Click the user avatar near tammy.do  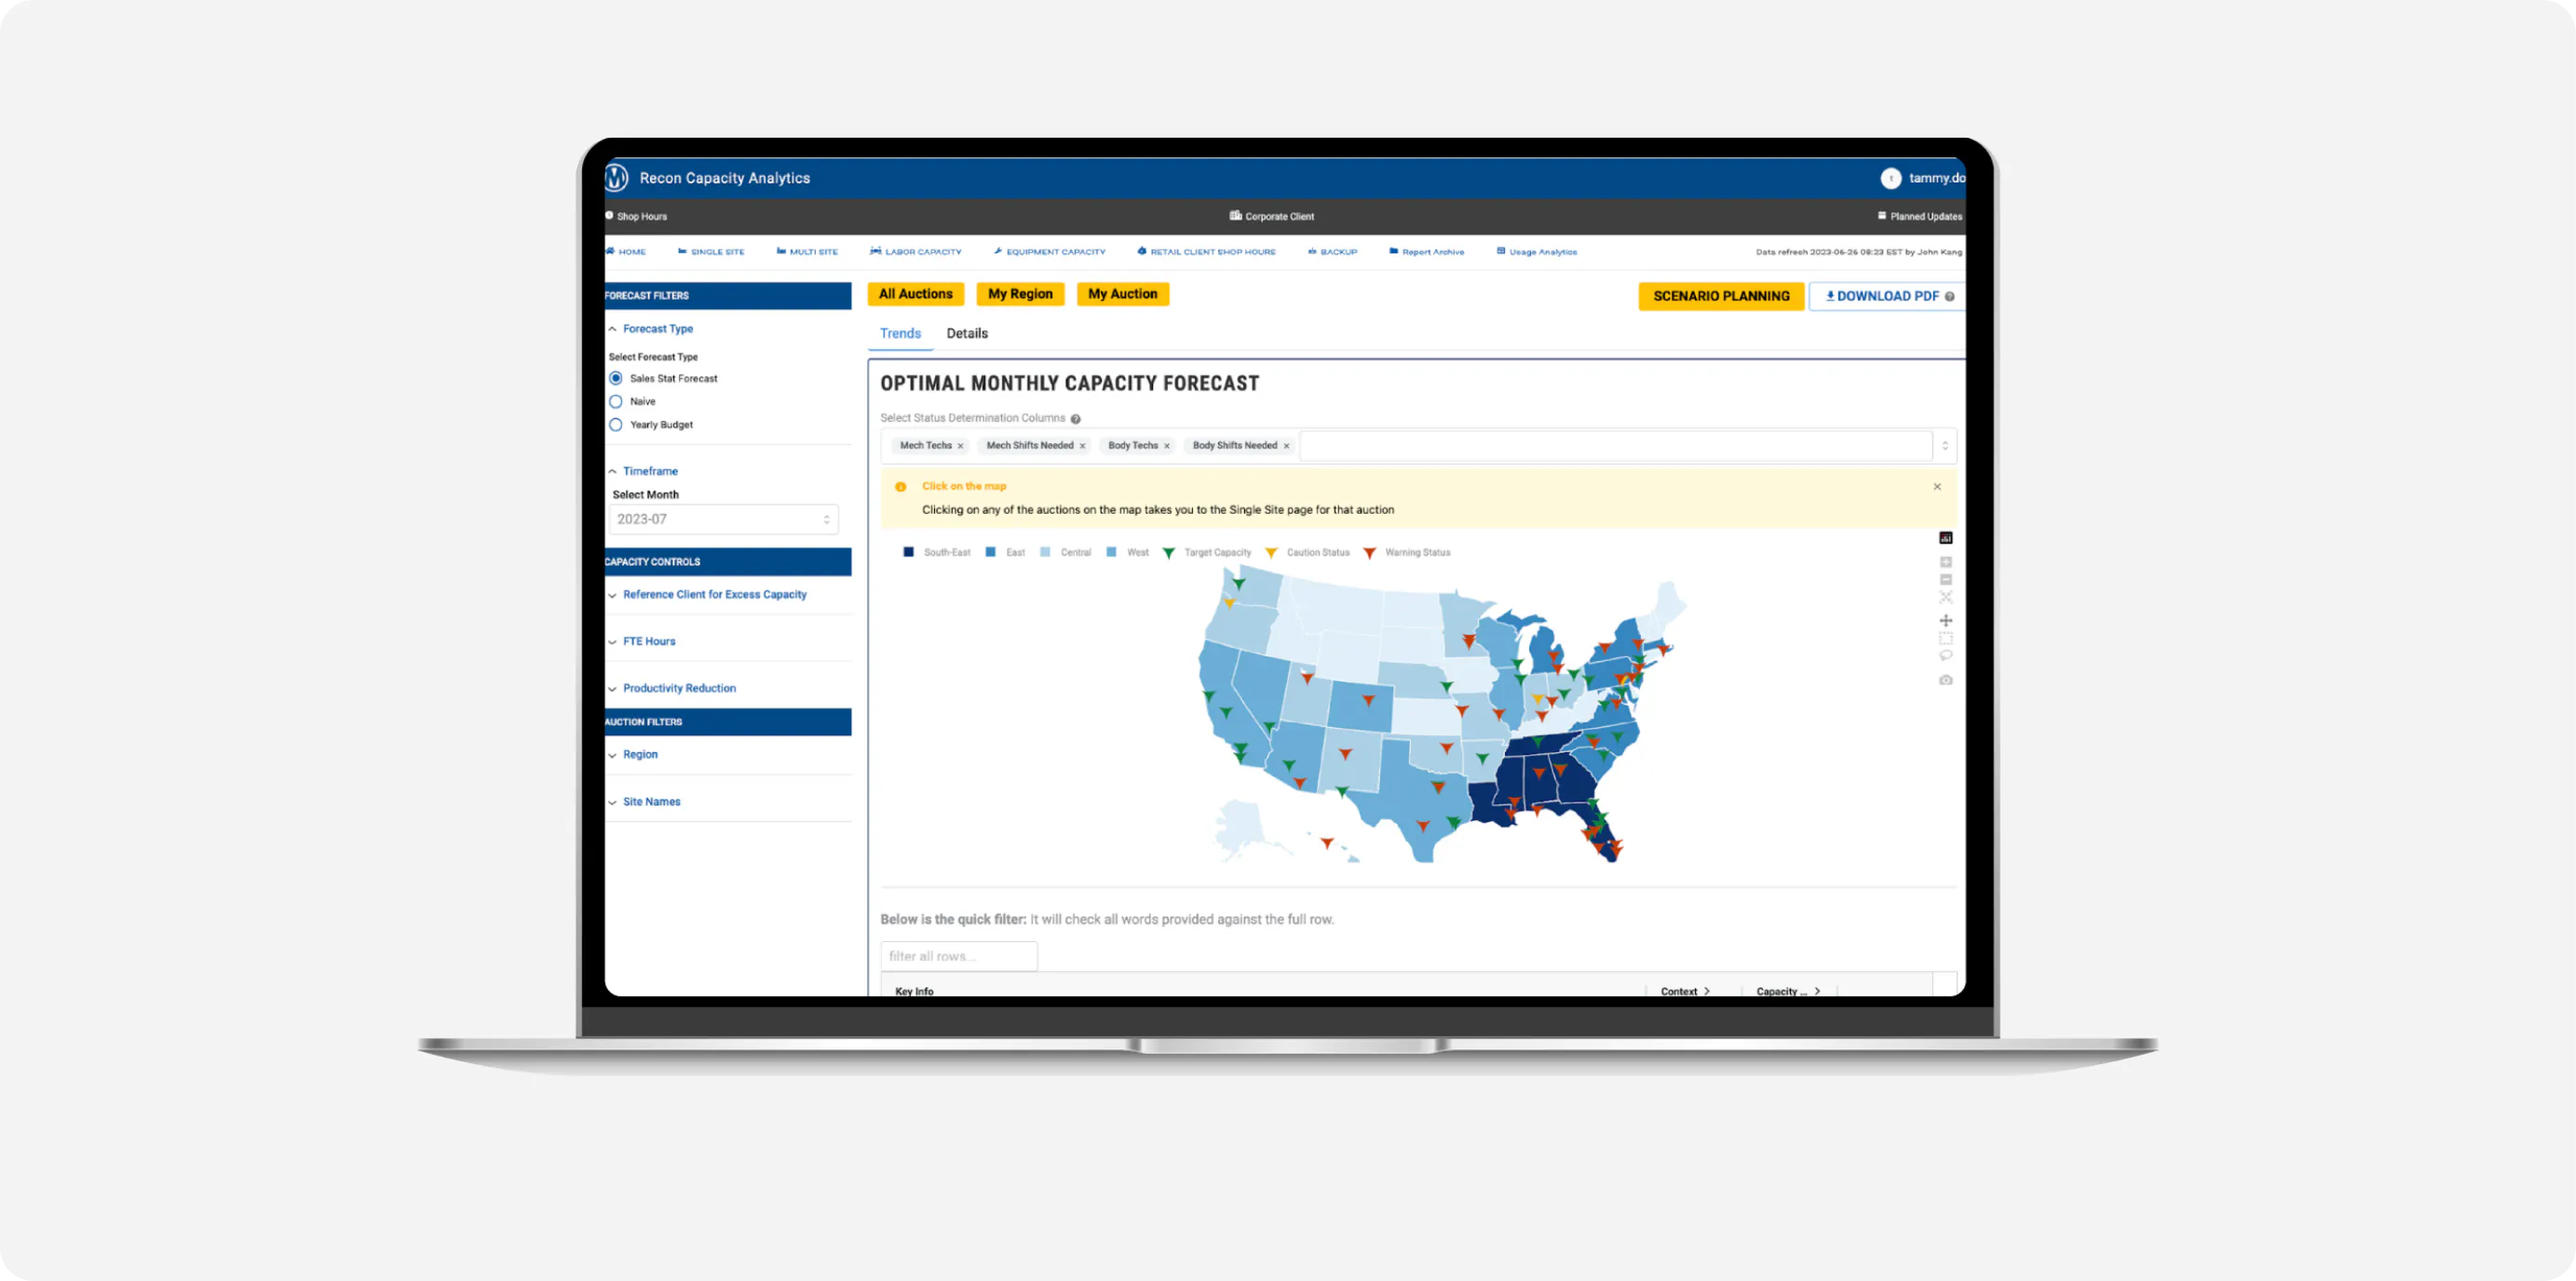(x=1890, y=178)
